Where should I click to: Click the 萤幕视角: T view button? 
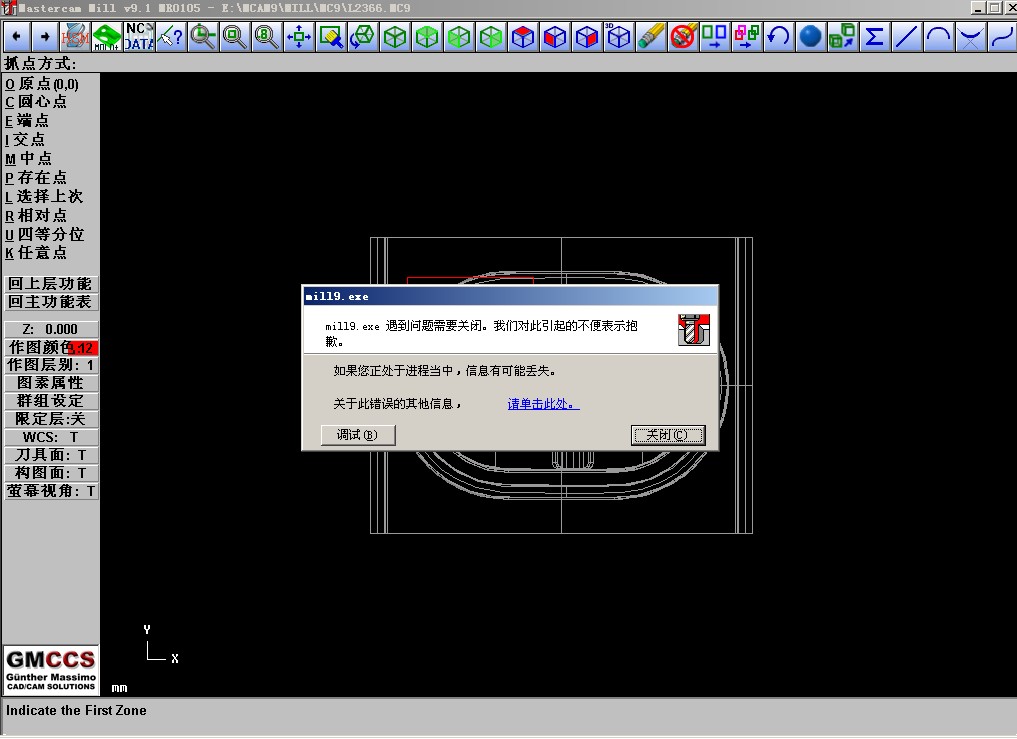pos(51,491)
